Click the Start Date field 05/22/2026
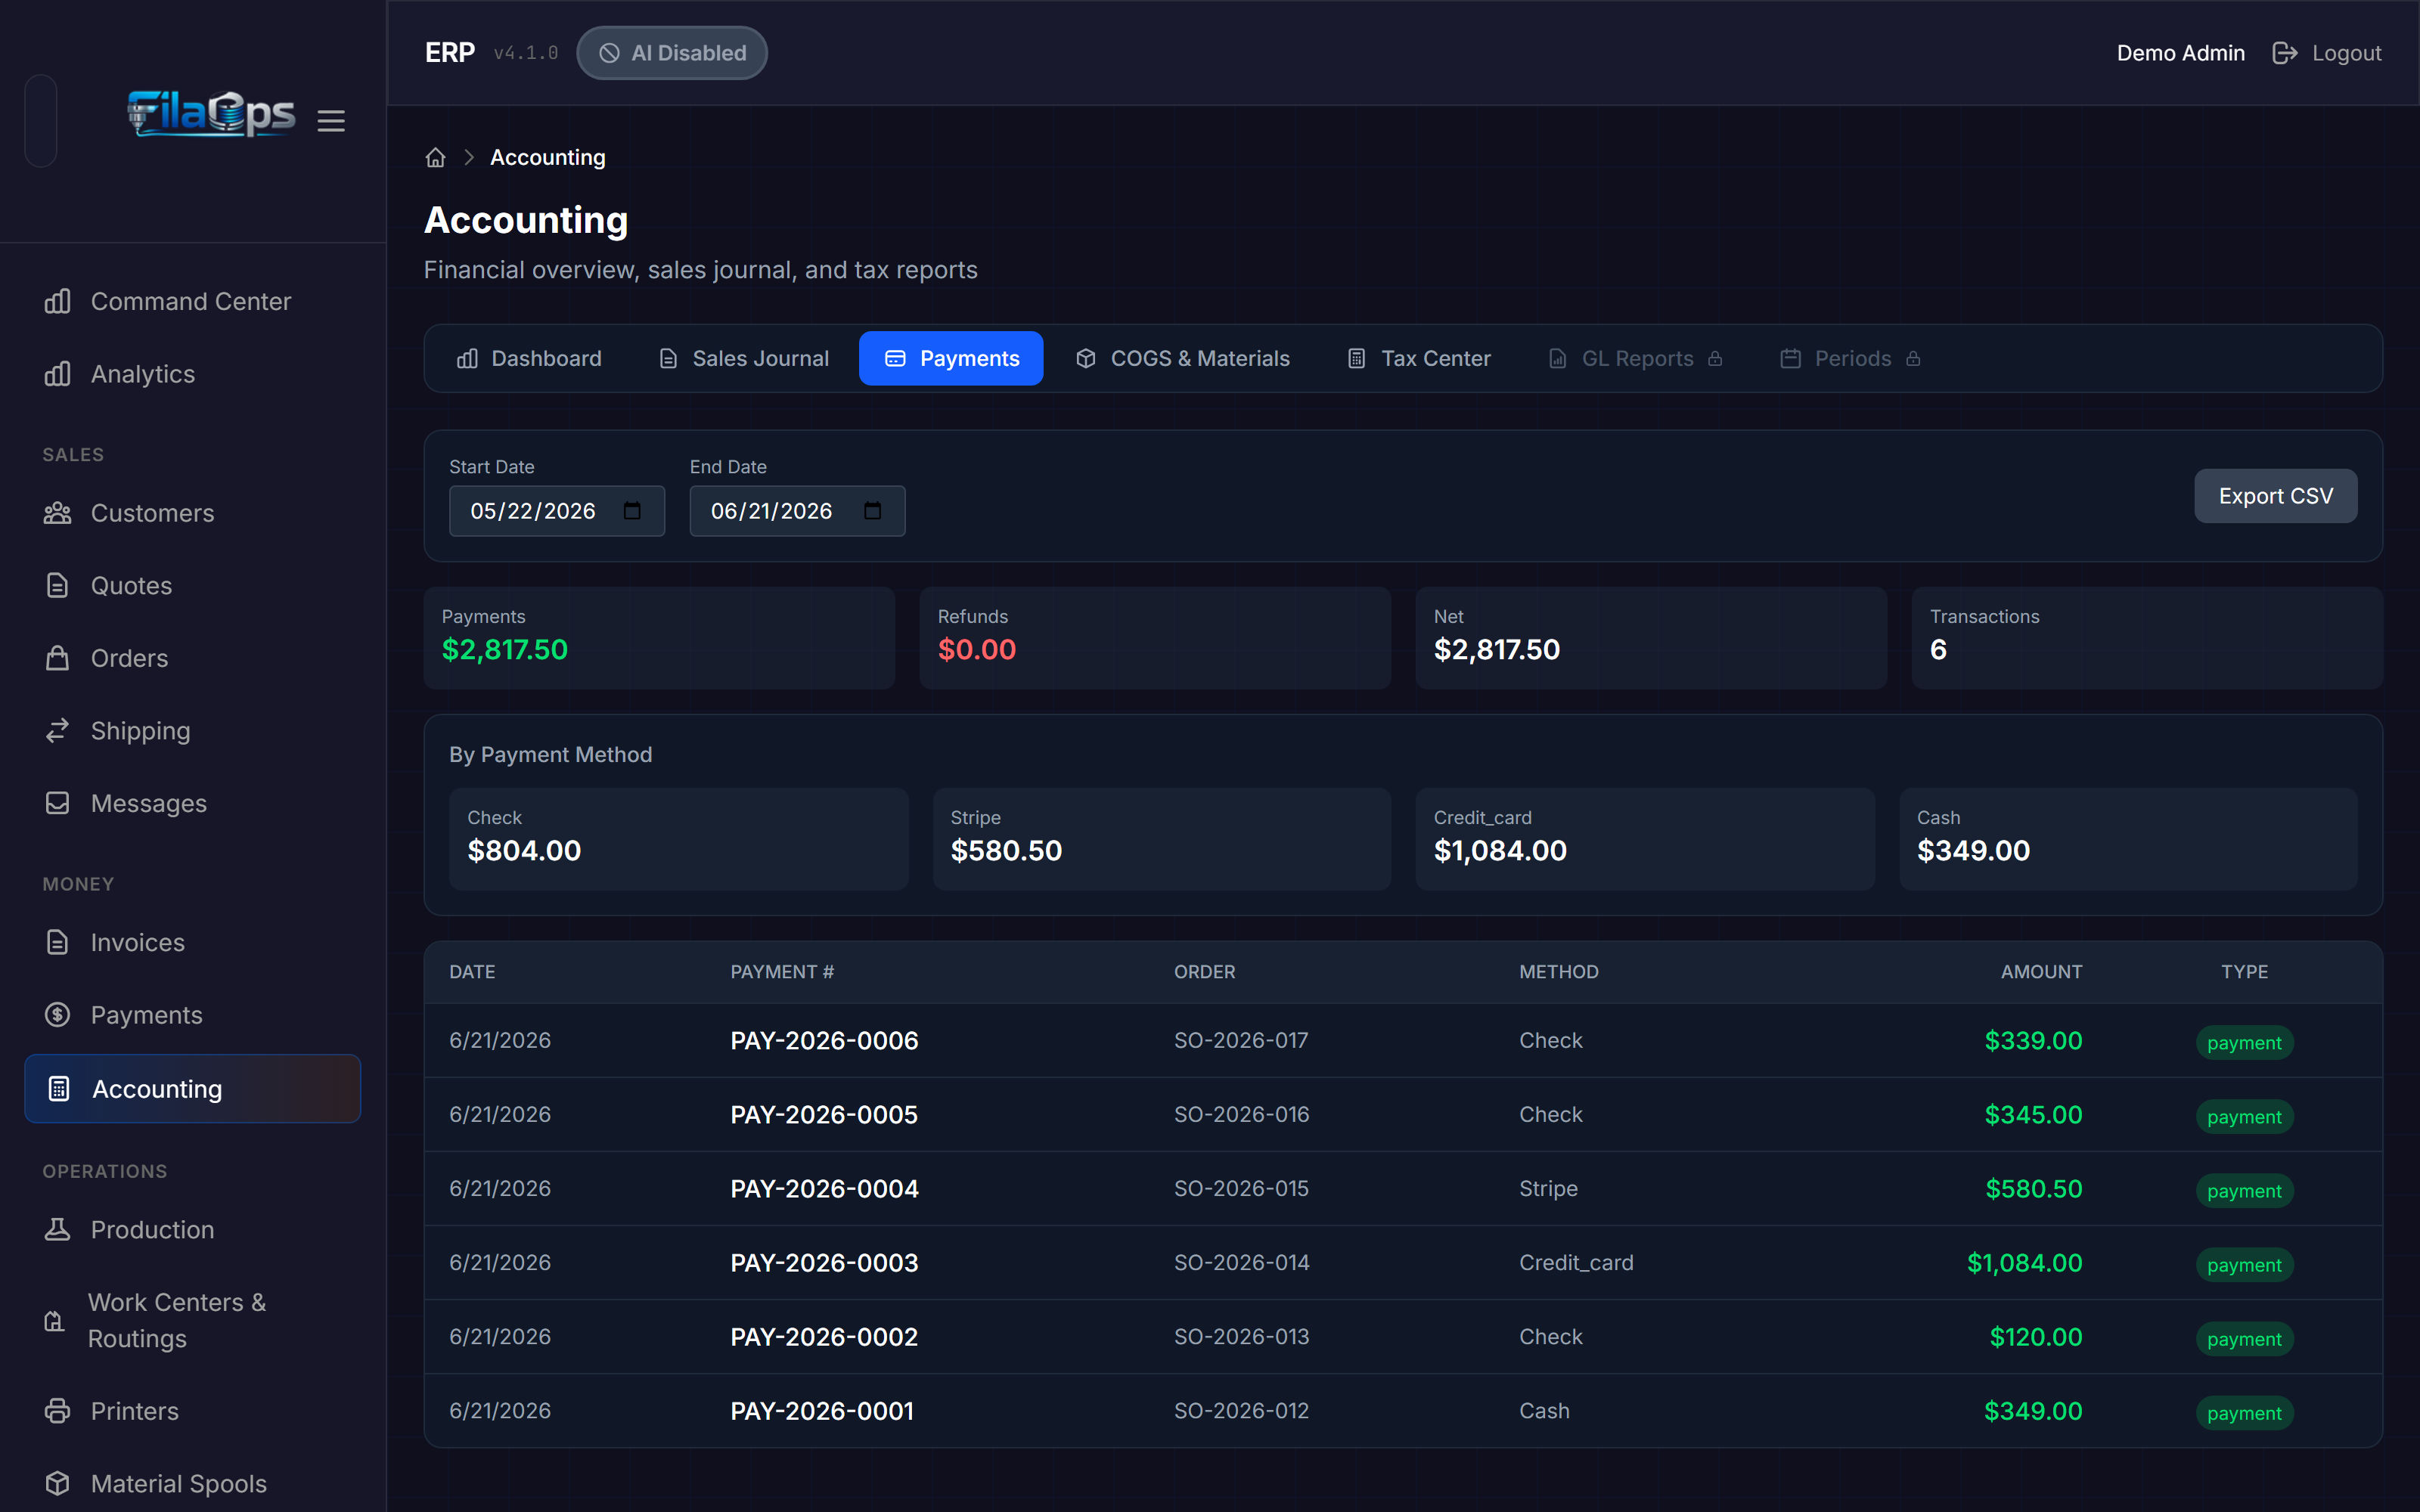Viewport: 2420px width, 1512px height. tap(556, 511)
